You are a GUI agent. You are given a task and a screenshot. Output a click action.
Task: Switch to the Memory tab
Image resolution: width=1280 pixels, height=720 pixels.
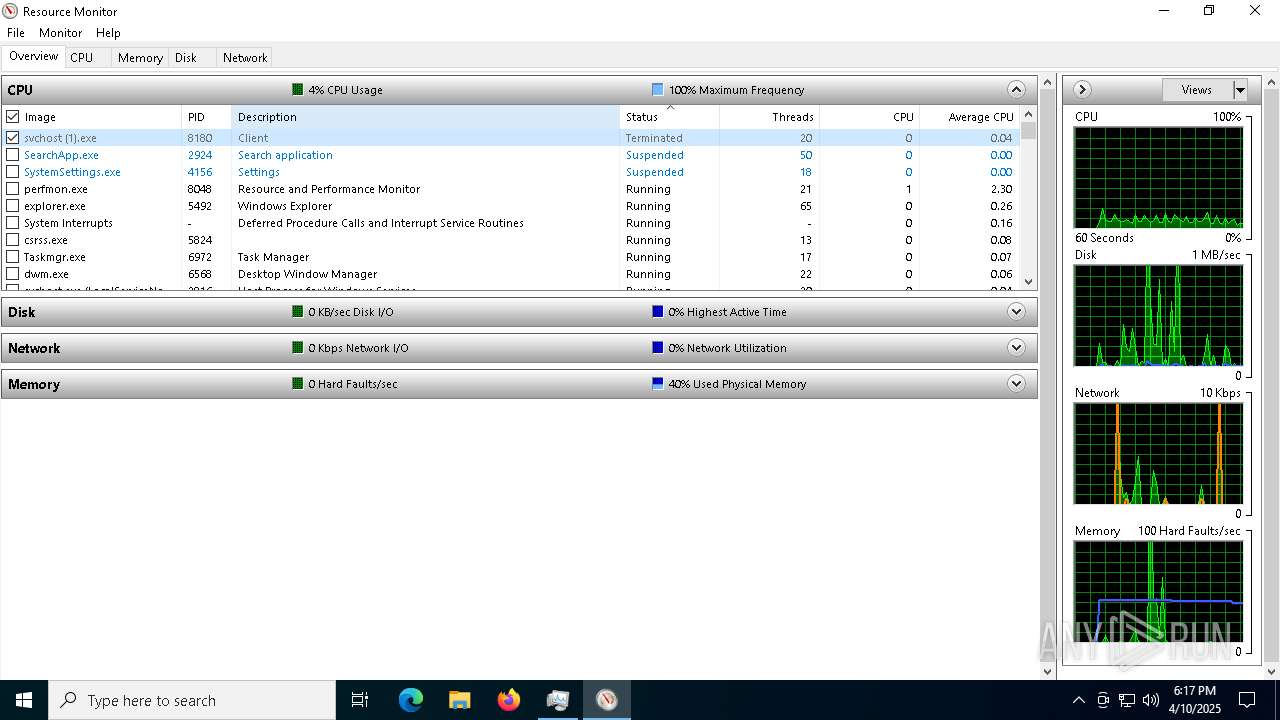140,58
